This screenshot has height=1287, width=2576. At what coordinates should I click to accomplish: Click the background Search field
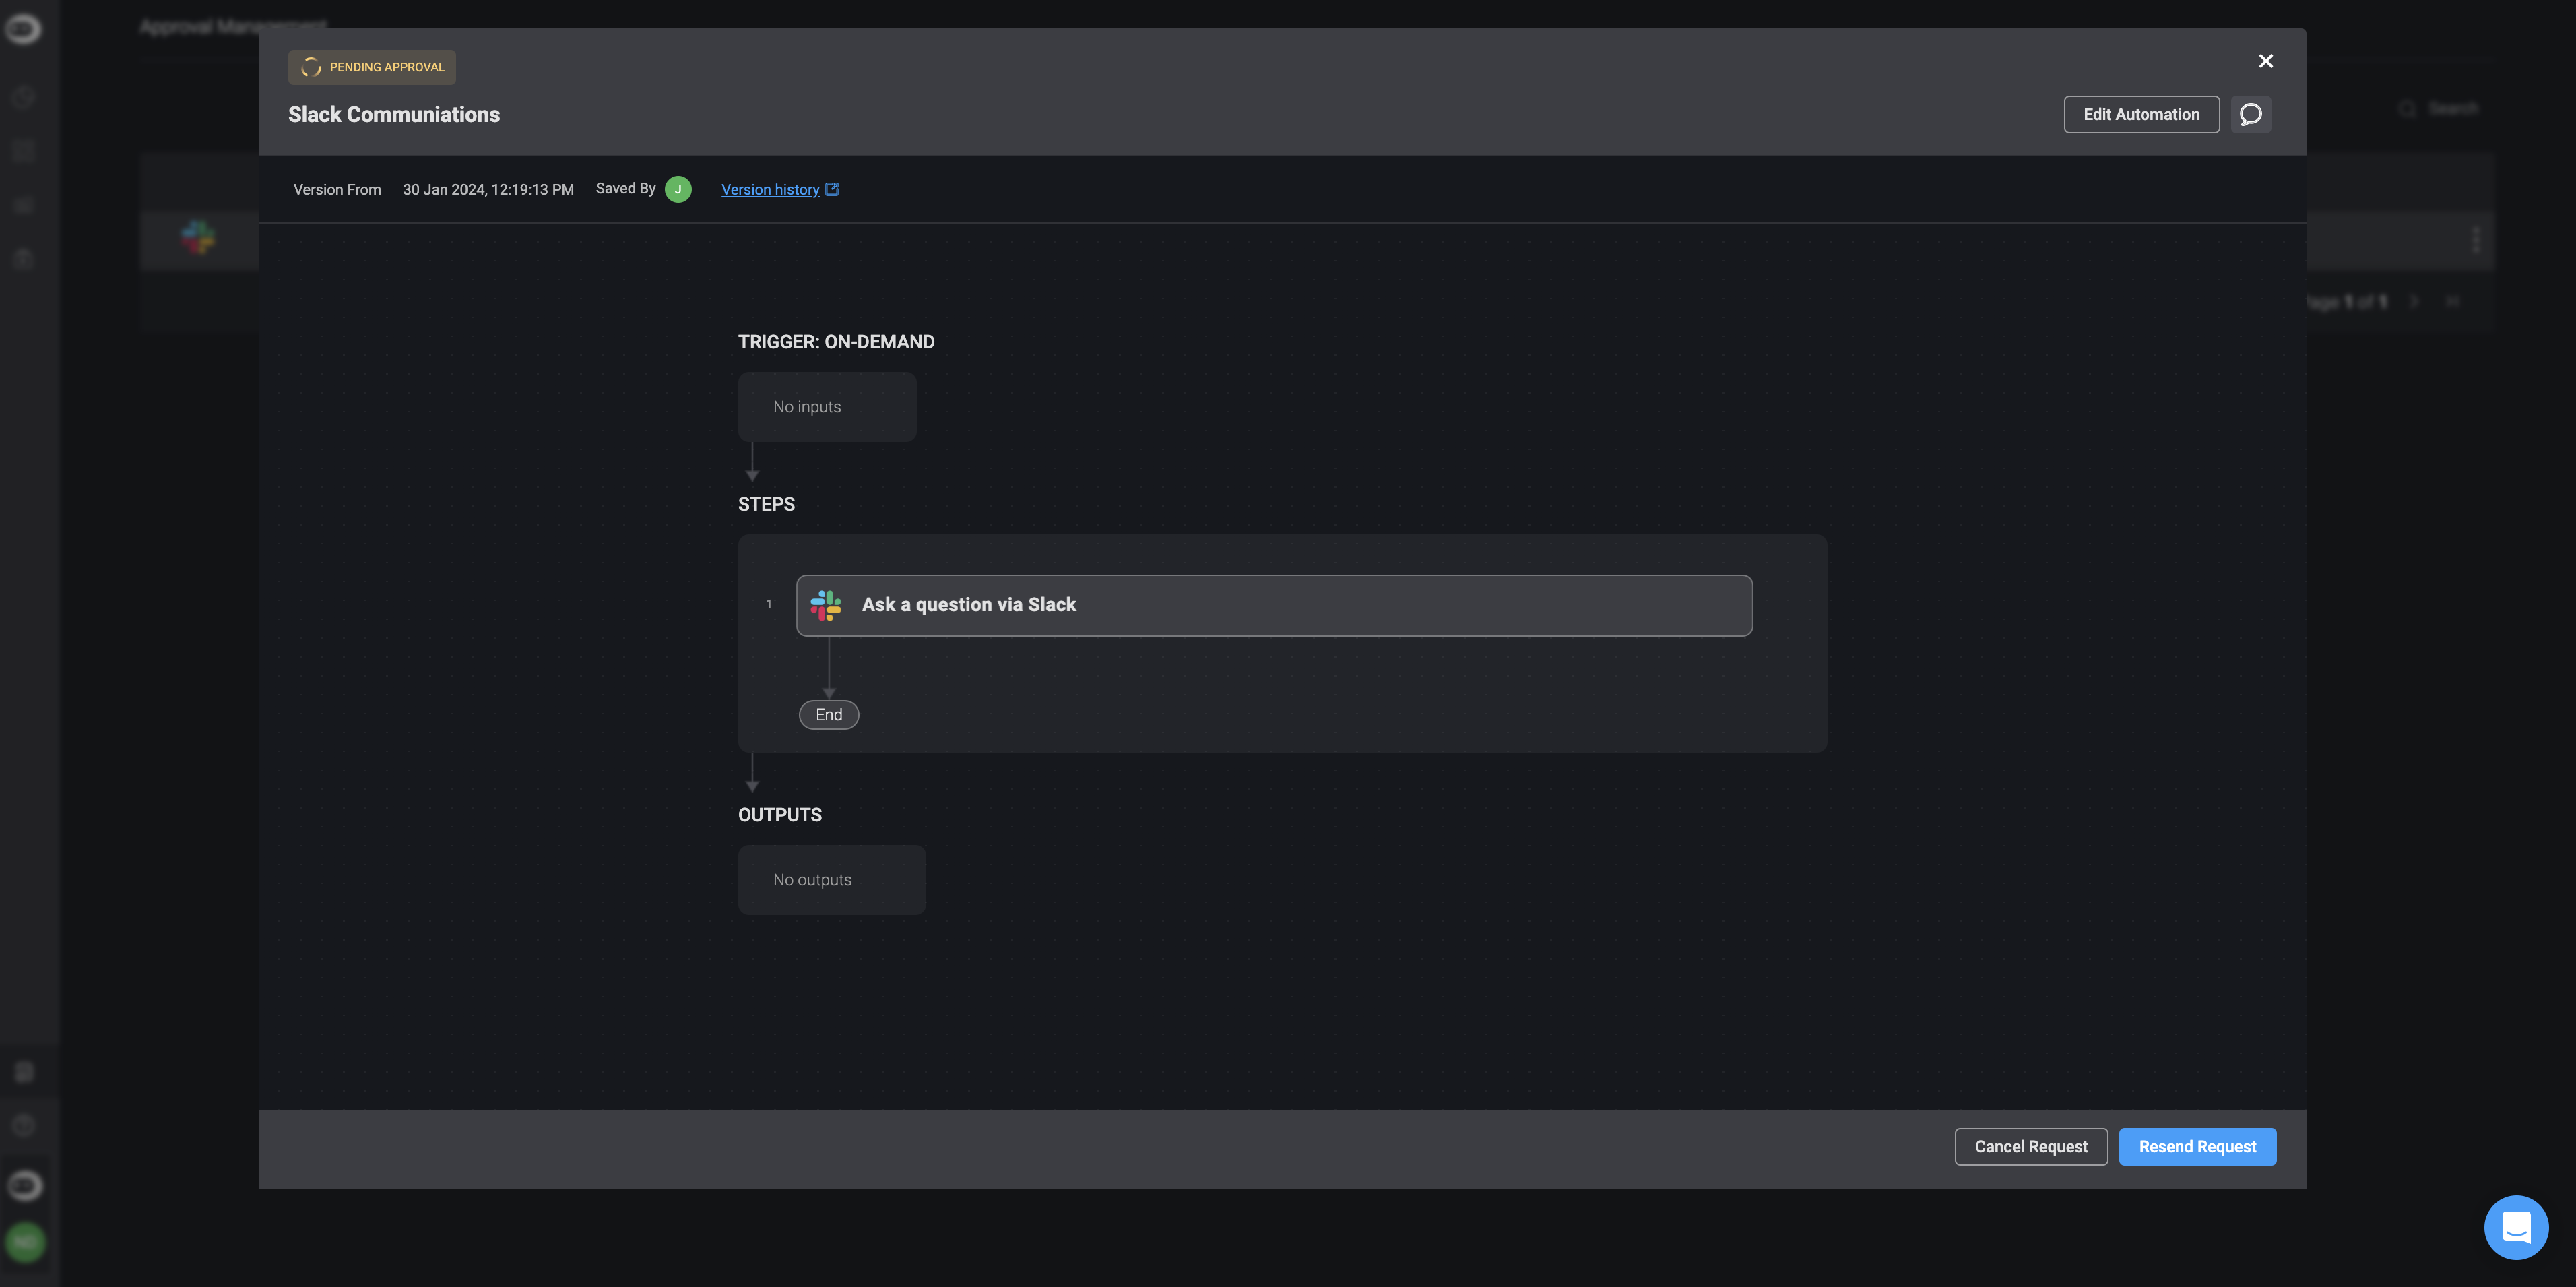tap(2440, 108)
